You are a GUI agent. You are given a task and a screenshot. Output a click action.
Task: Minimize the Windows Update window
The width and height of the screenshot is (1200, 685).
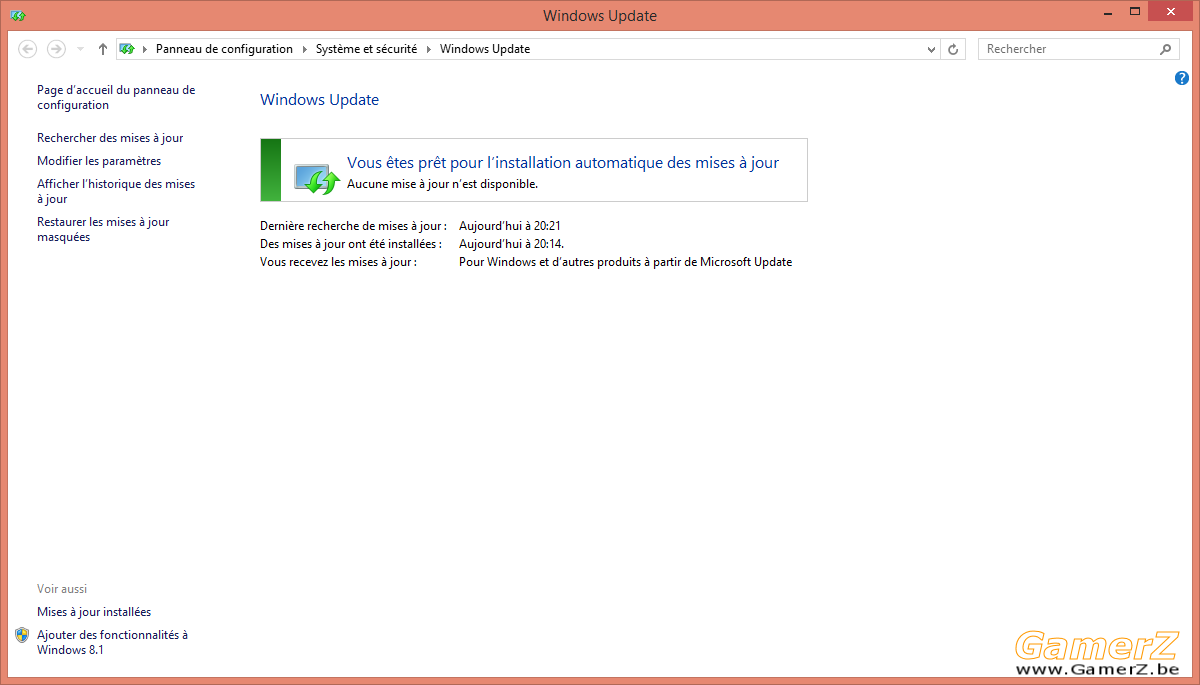tap(1107, 12)
